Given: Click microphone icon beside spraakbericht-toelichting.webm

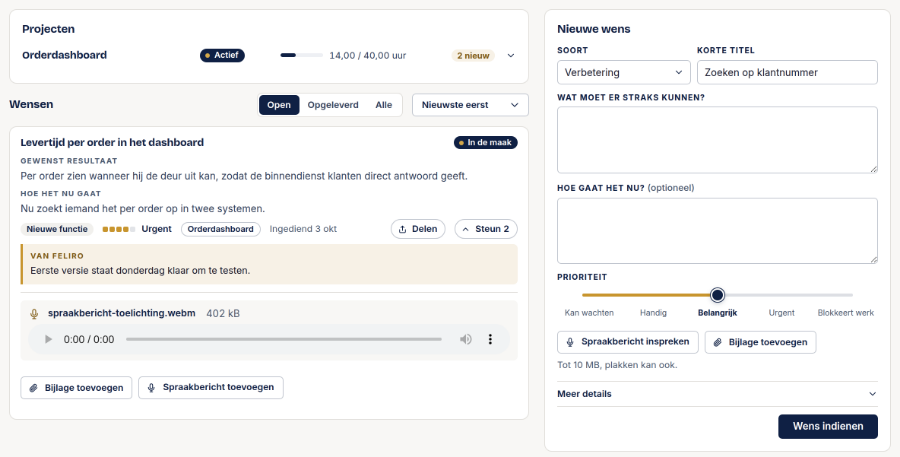Looking at the screenshot, I should tap(34, 313).
